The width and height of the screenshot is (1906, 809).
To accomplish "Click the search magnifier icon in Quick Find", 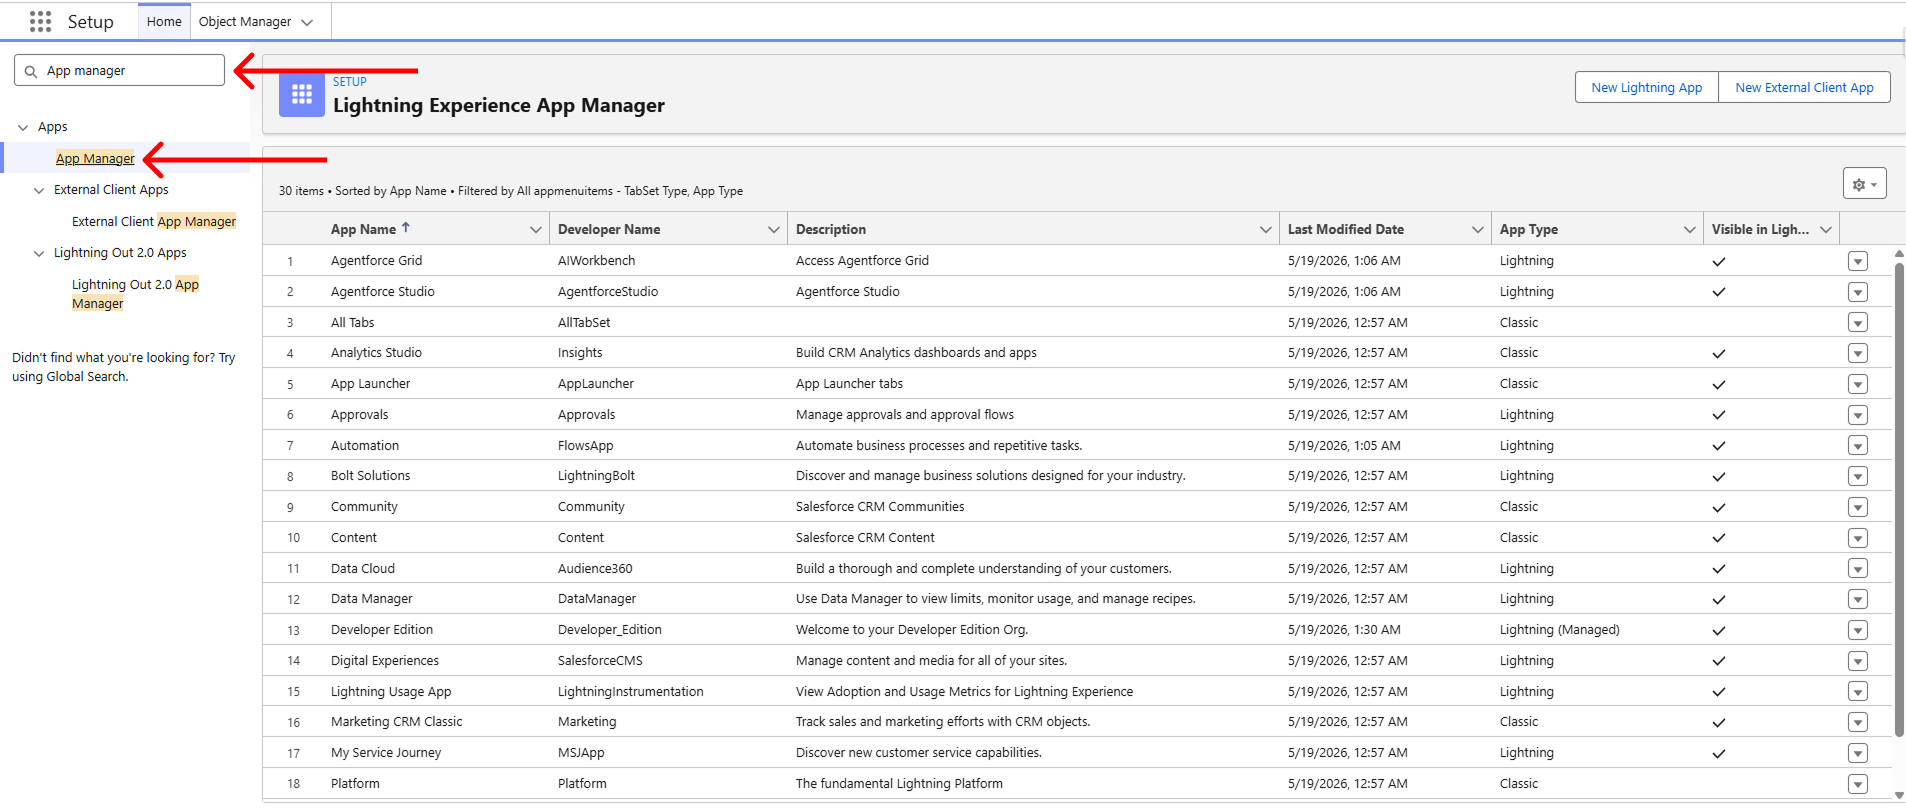I will point(31,71).
